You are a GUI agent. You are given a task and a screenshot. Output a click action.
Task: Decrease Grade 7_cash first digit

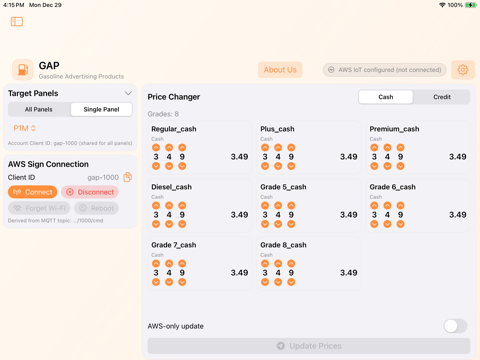tap(156, 282)
